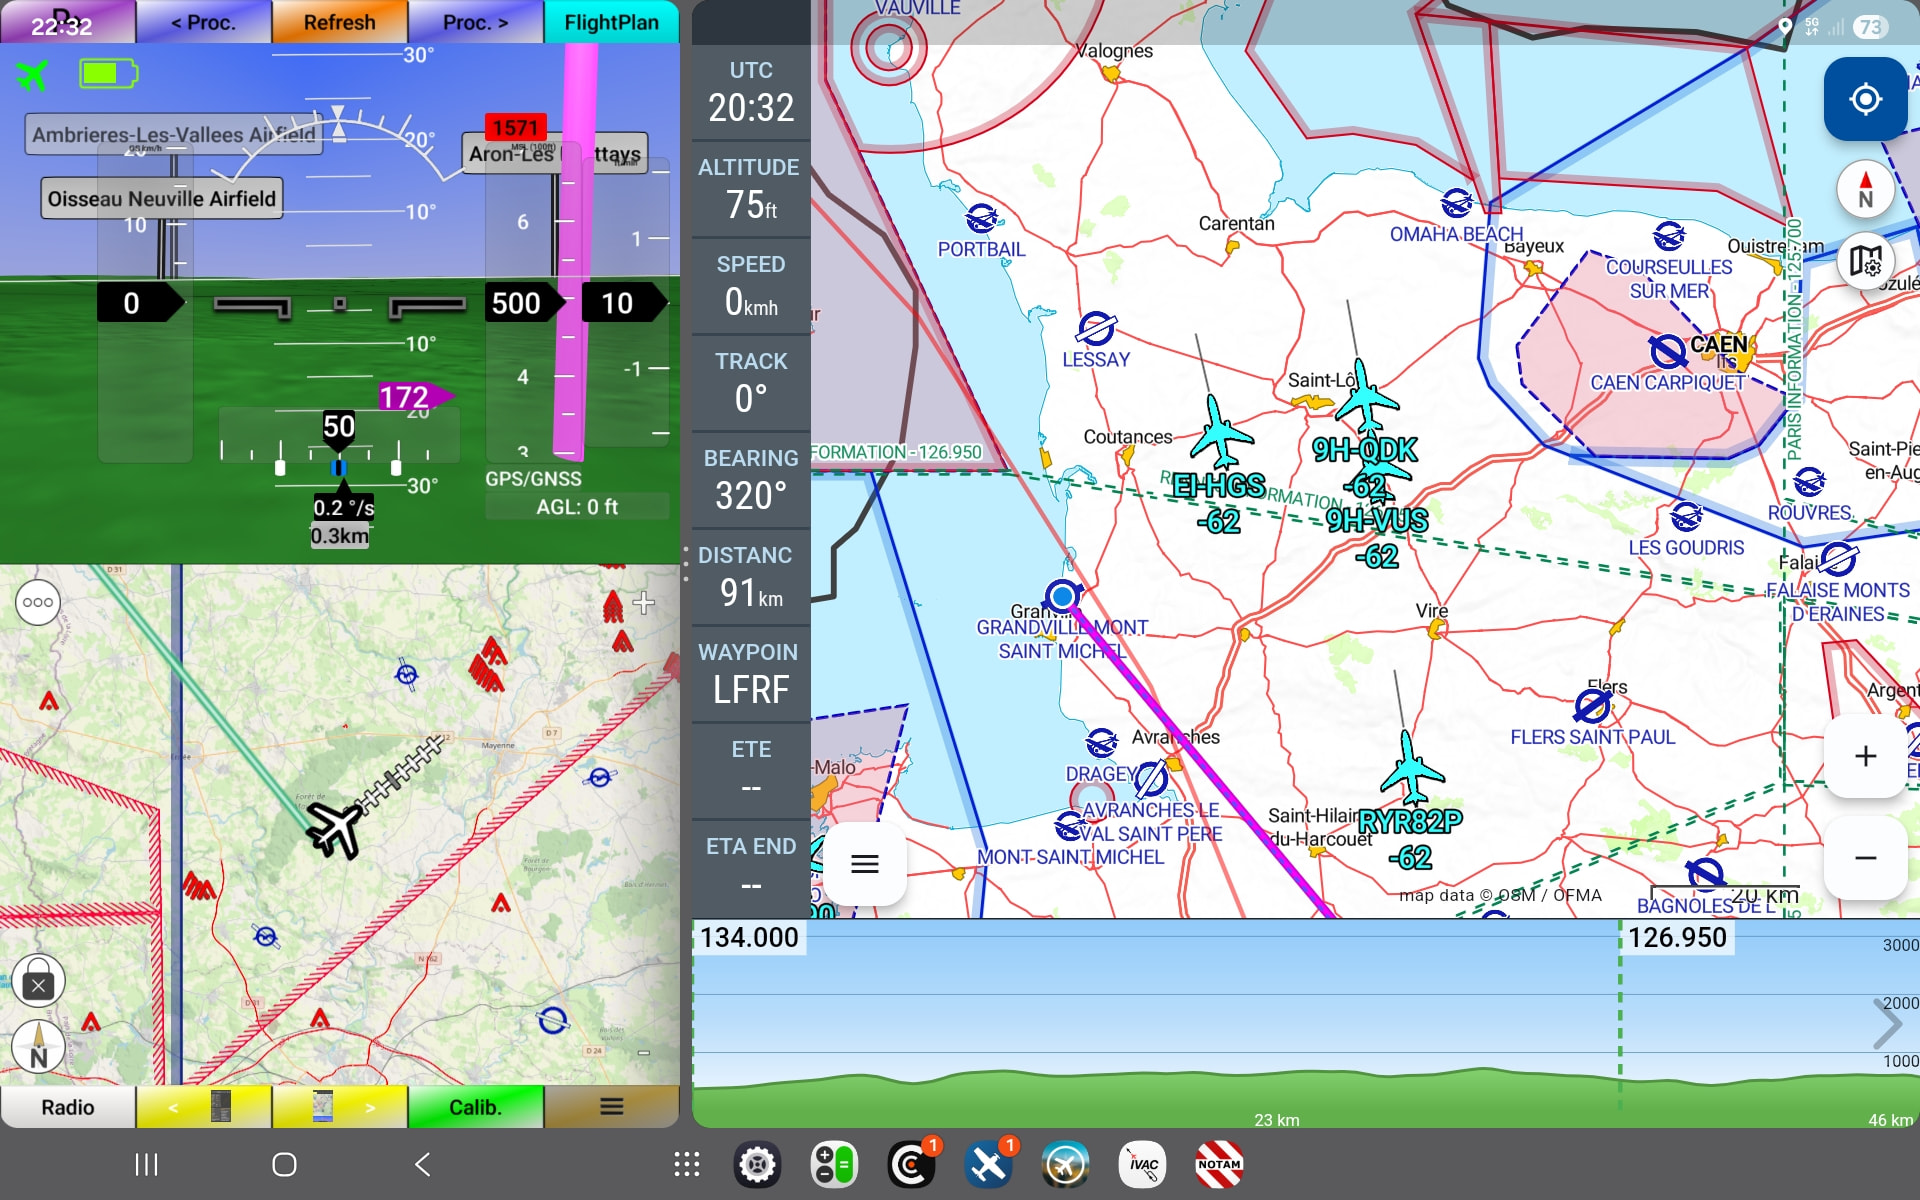Zoom out with the minus button
1920x1200 pixels.
point(1864,858)
